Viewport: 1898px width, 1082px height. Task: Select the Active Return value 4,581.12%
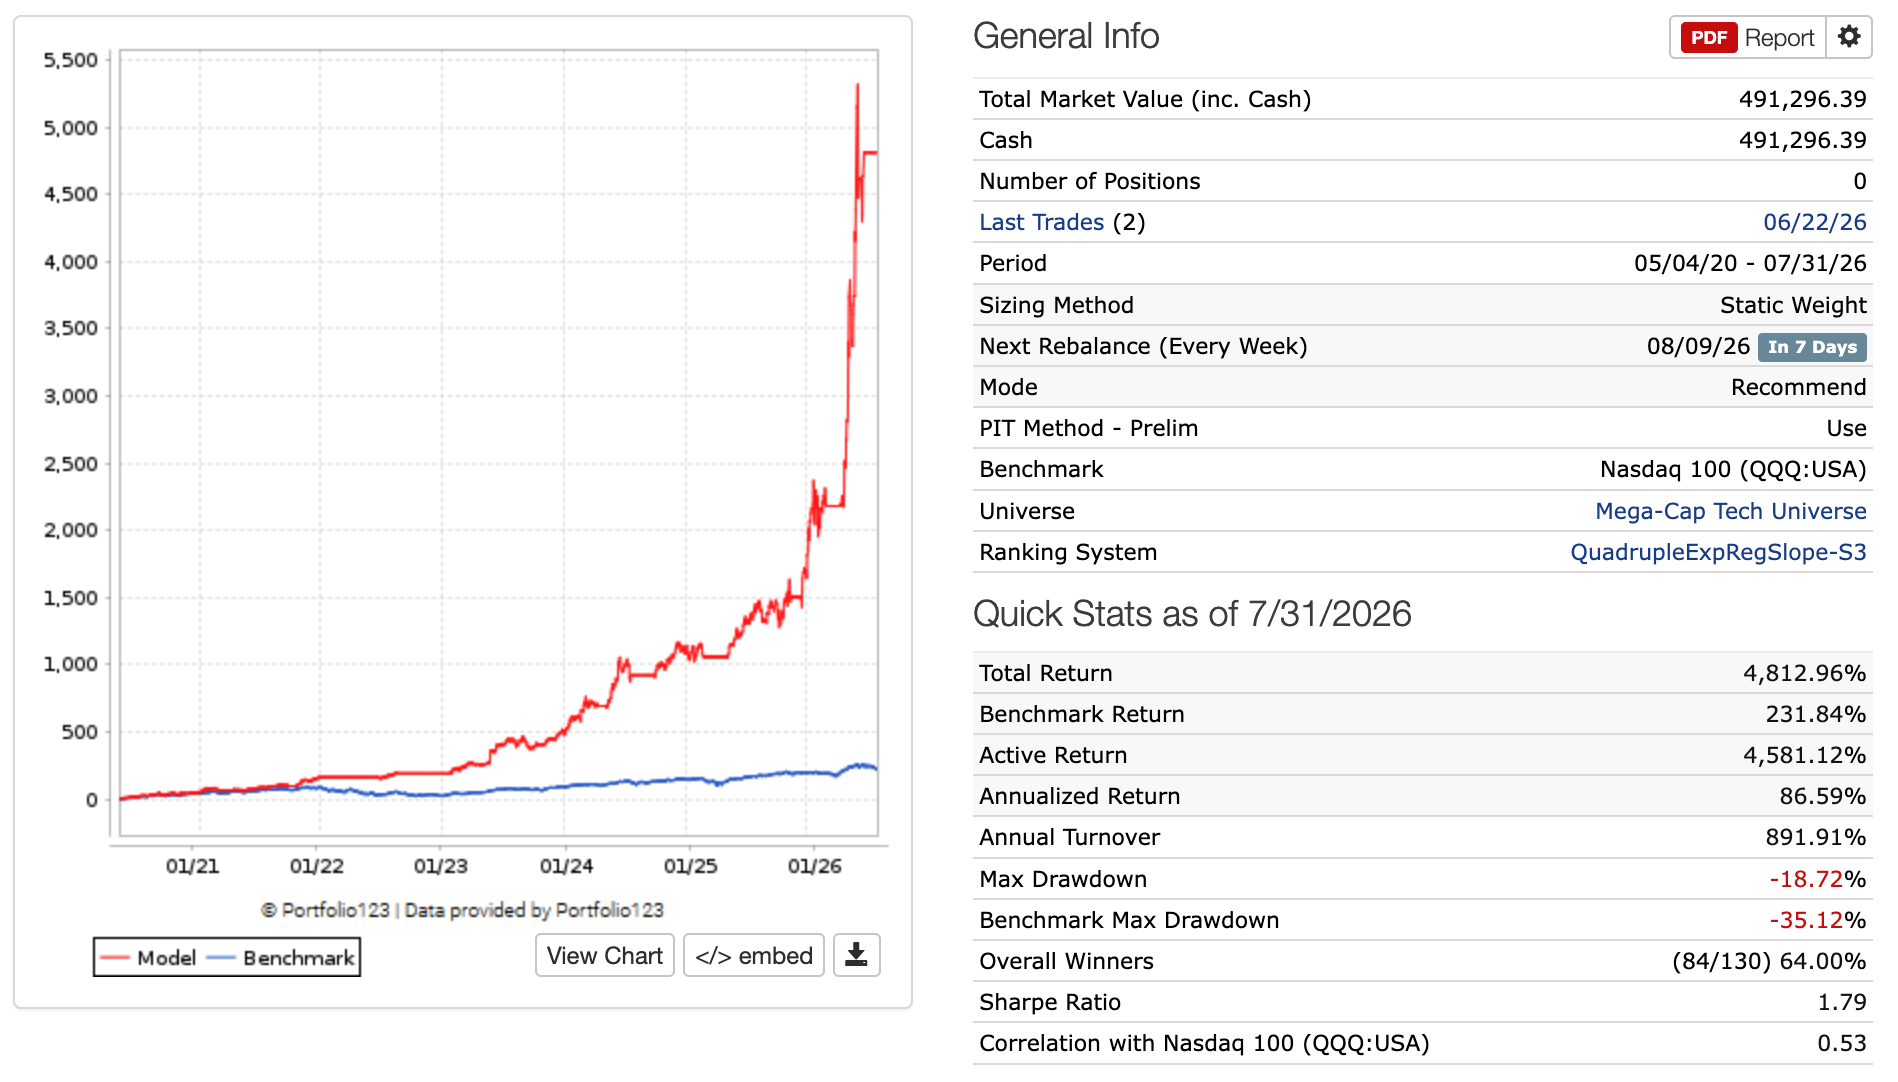[x=1804, y=755]
